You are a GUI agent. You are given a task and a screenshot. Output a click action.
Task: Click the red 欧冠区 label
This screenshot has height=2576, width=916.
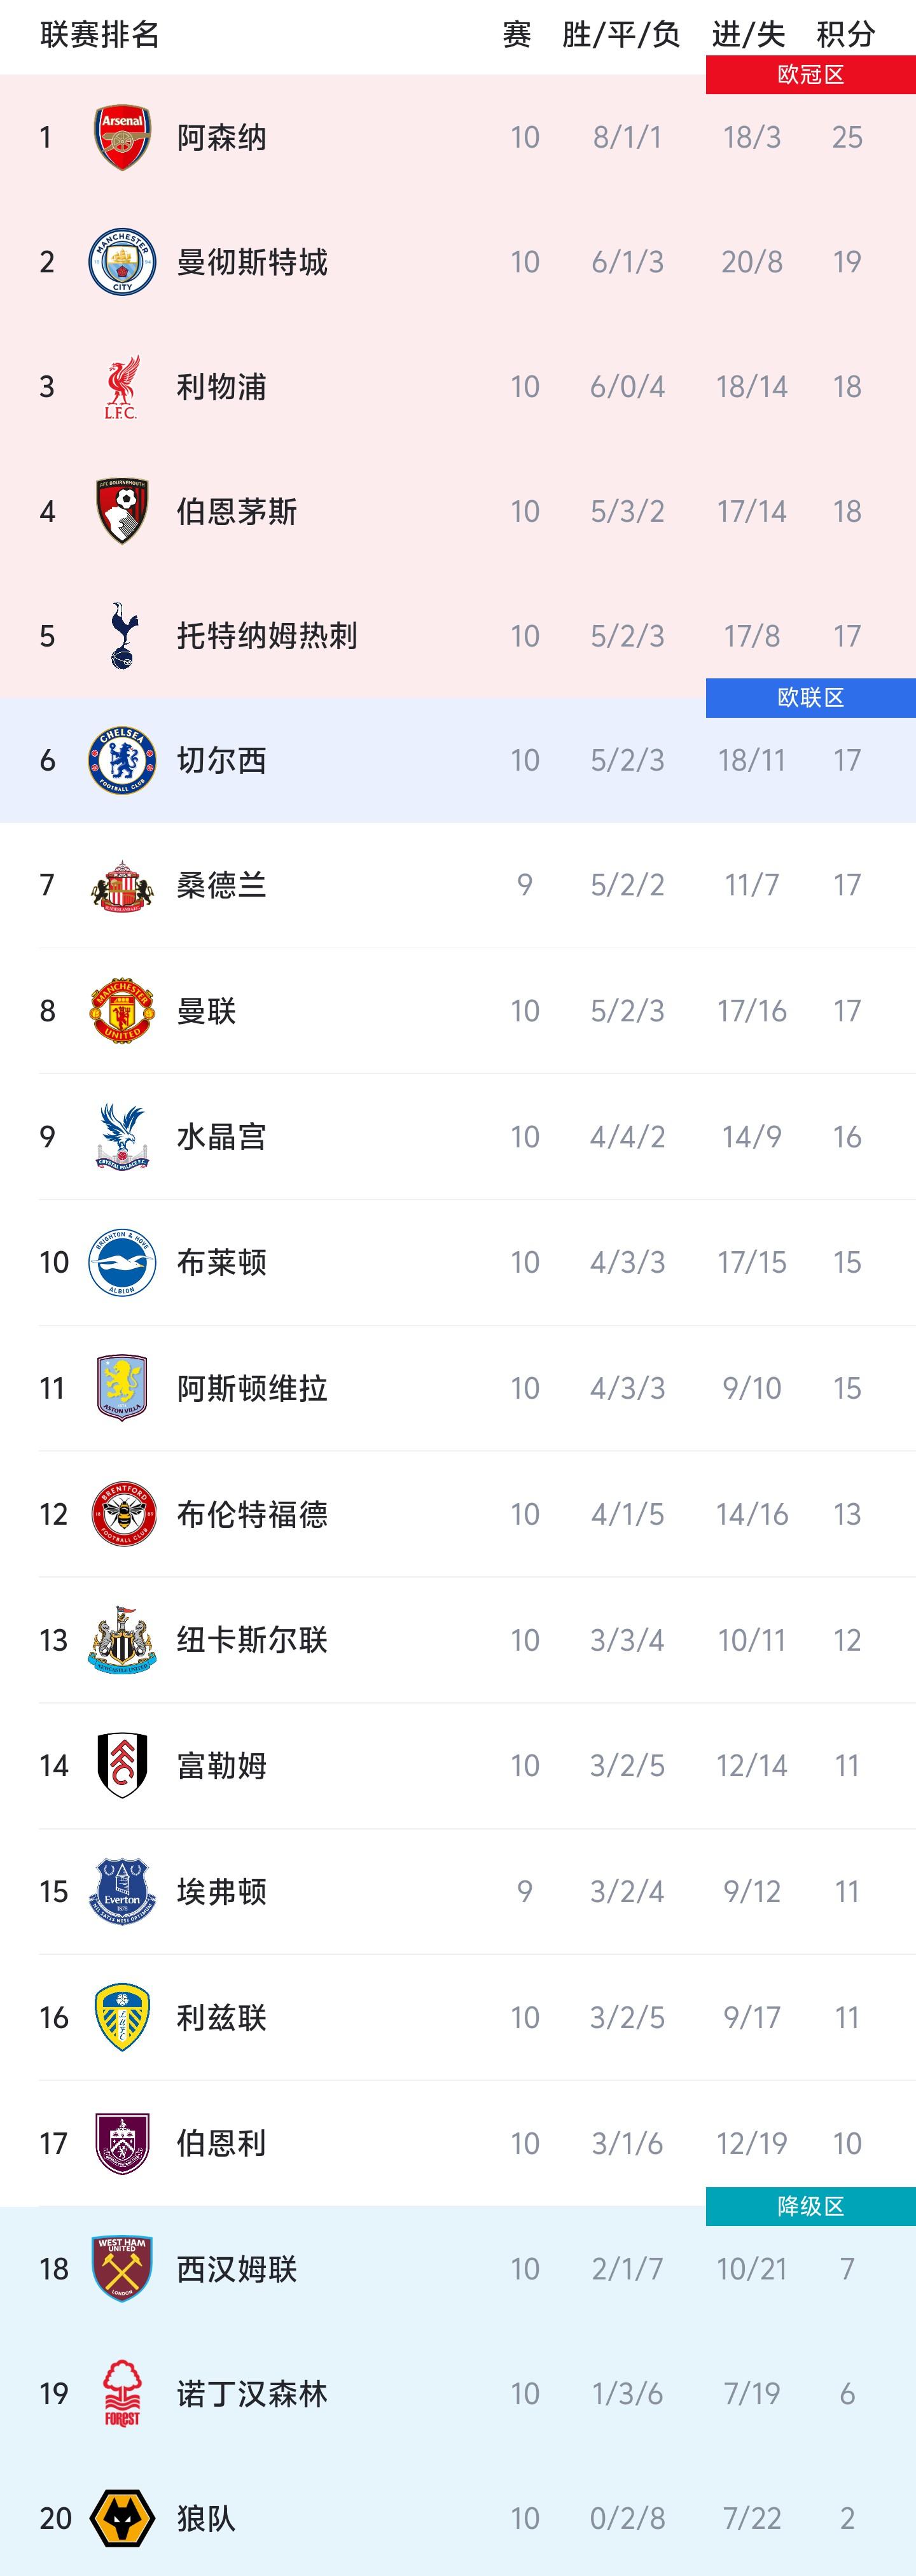(810, 75)
